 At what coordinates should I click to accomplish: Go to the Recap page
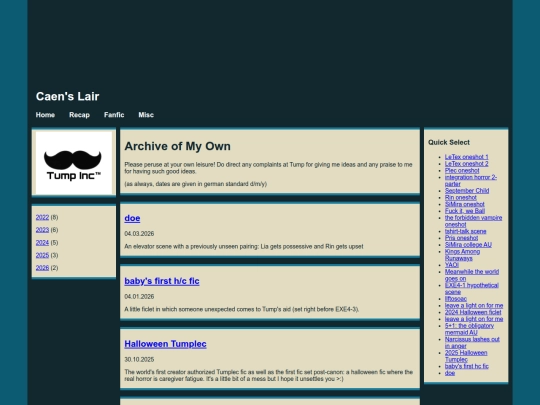79,115
